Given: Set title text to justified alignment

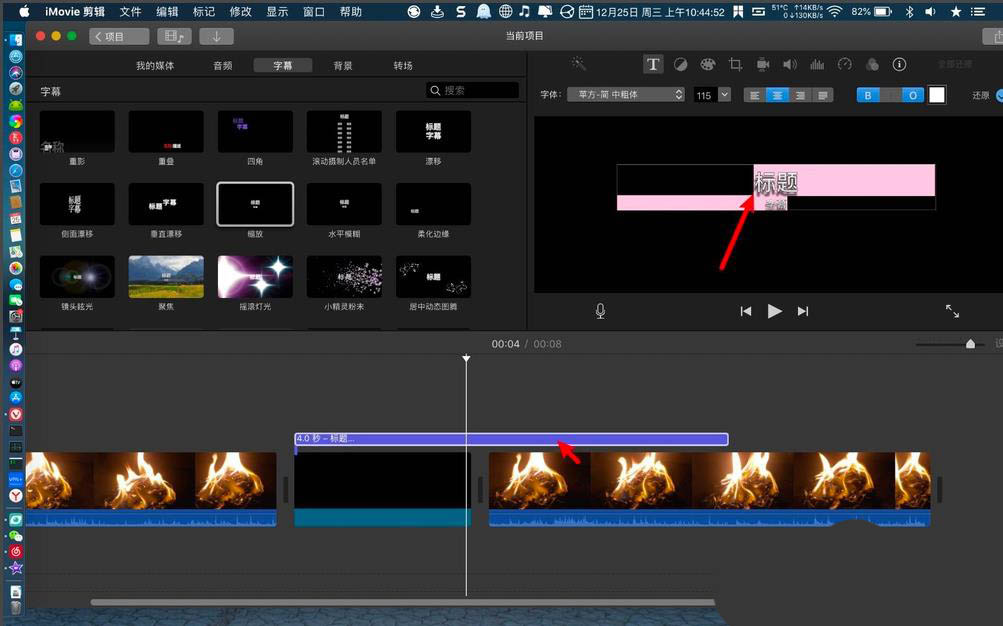Looking at the screenshot, I should (x=823, y=95).
